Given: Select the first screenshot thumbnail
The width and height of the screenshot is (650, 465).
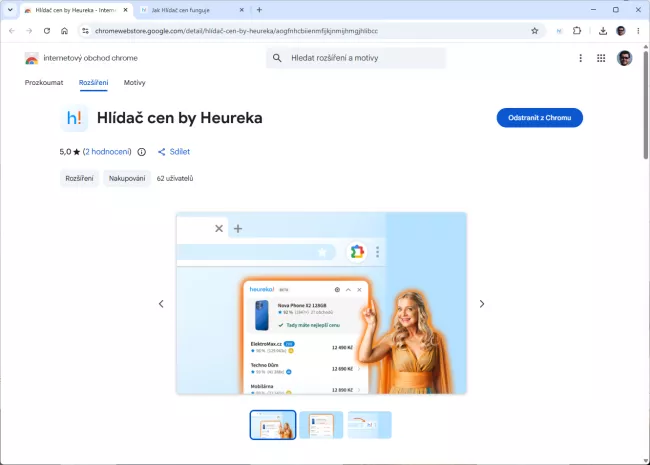Looking at the screenshot, I should click(x=273, y=425).
